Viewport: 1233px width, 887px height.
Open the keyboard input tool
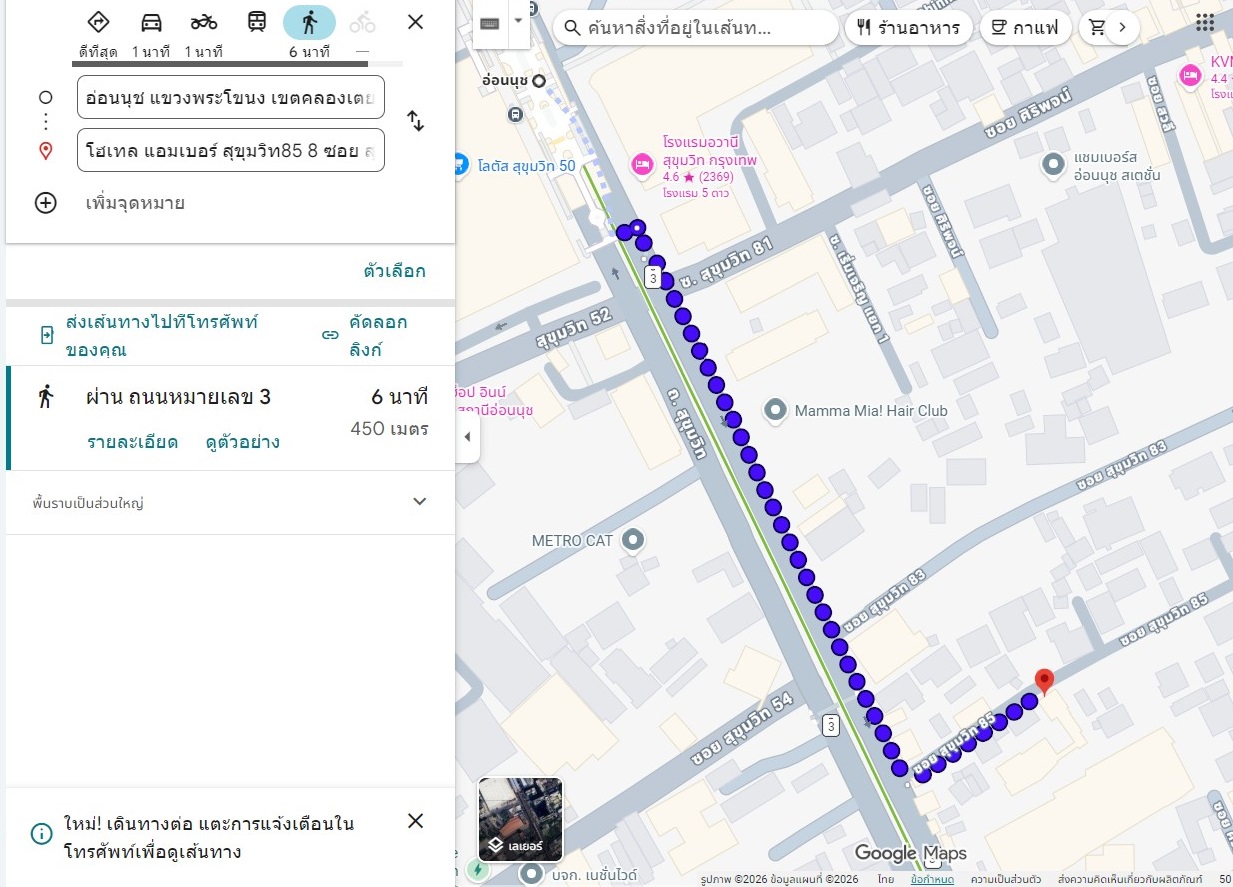(x=489, y=23)
